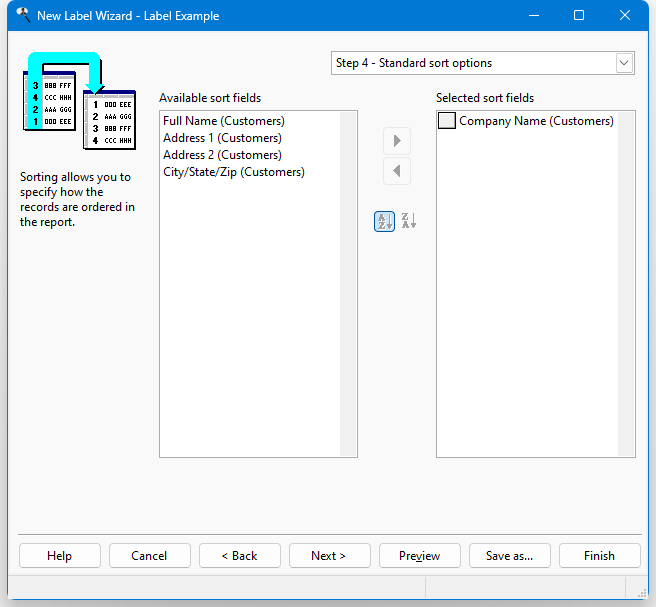Click the sorting illustration image

(x=79, y=101)
